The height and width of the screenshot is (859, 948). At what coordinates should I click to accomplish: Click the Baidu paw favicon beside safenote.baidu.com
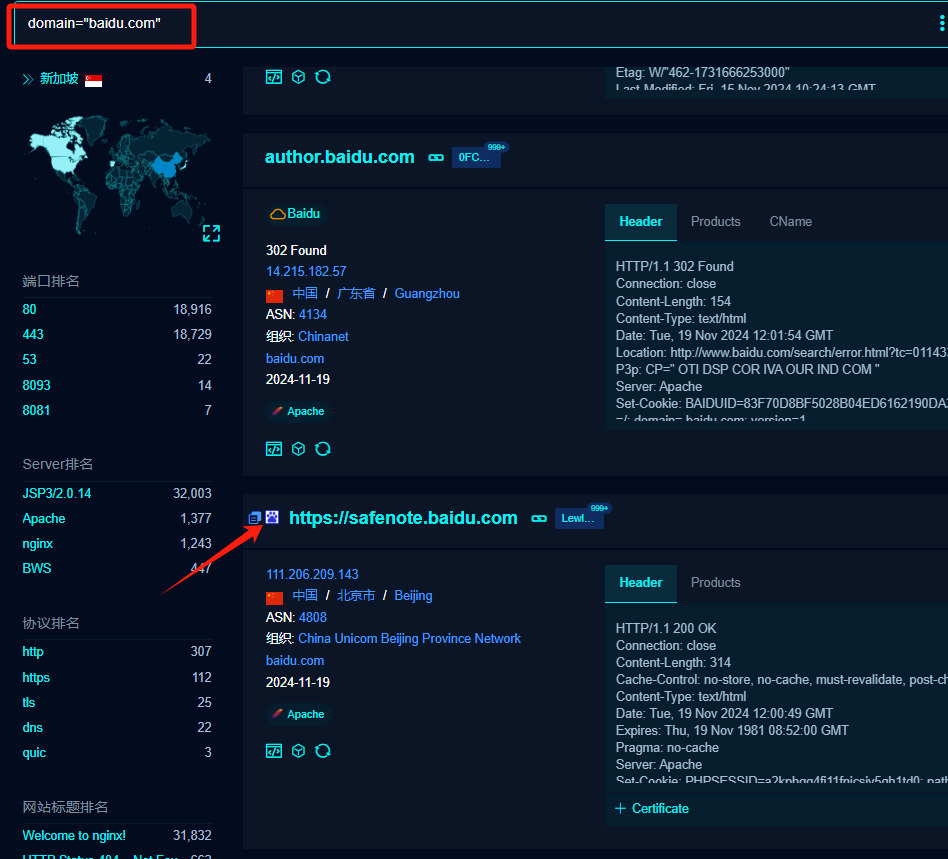(272, 517)
